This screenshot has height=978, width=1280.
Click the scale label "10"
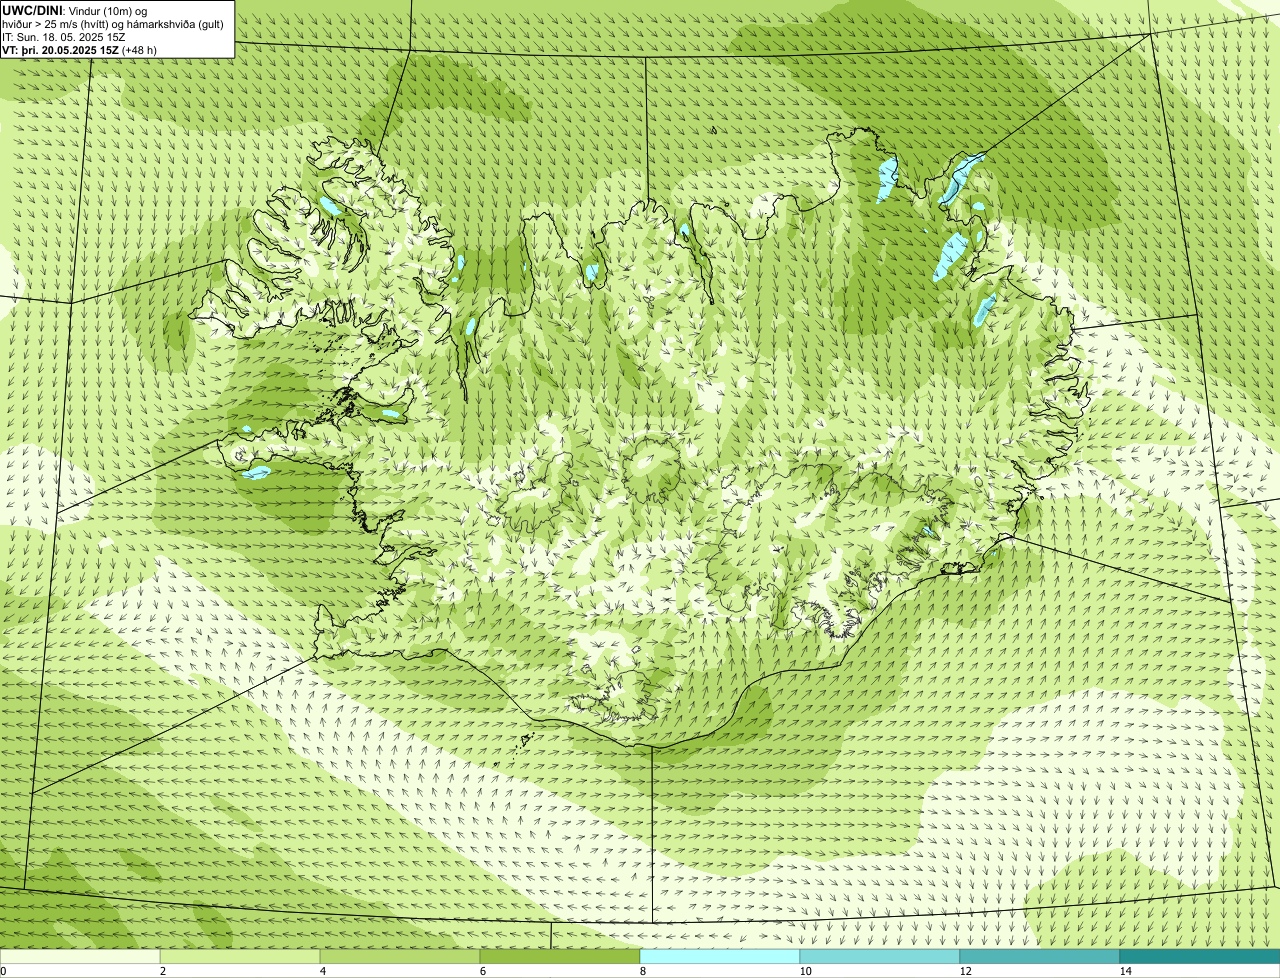click(805, 971)
